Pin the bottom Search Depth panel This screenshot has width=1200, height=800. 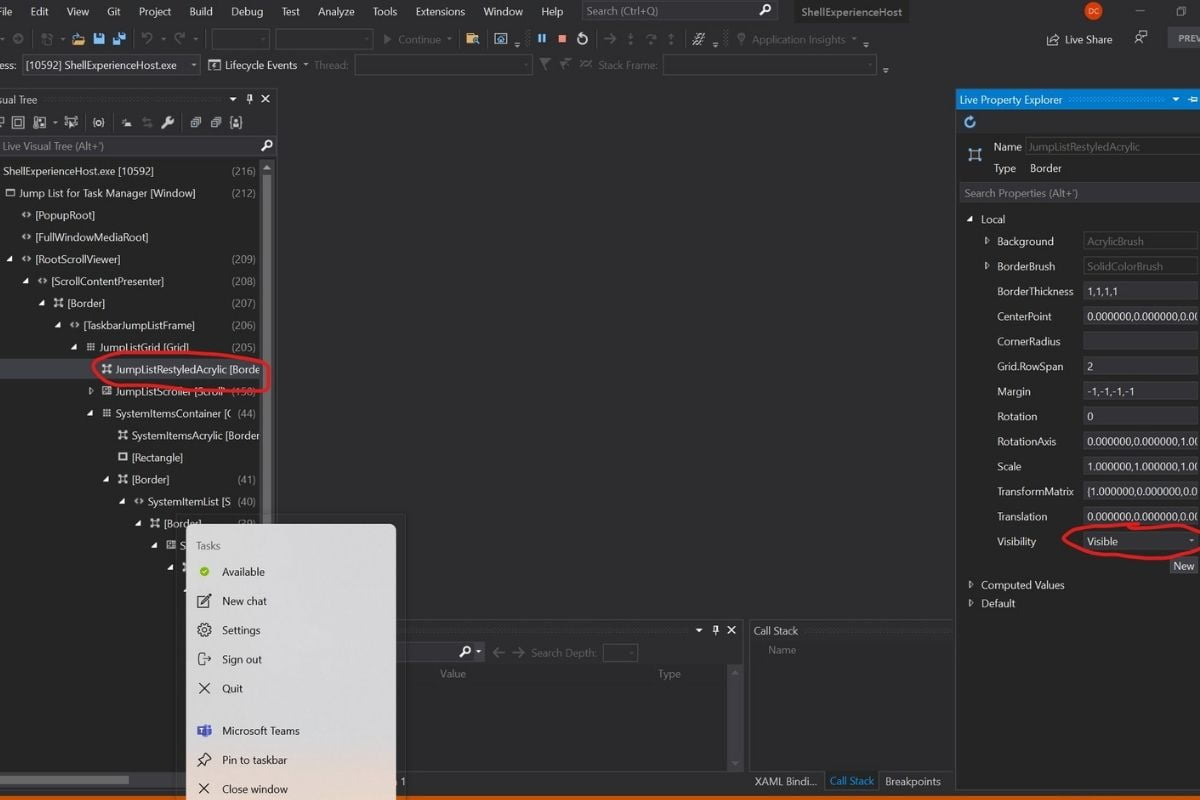pyautogui.click(x=715, y=630)
